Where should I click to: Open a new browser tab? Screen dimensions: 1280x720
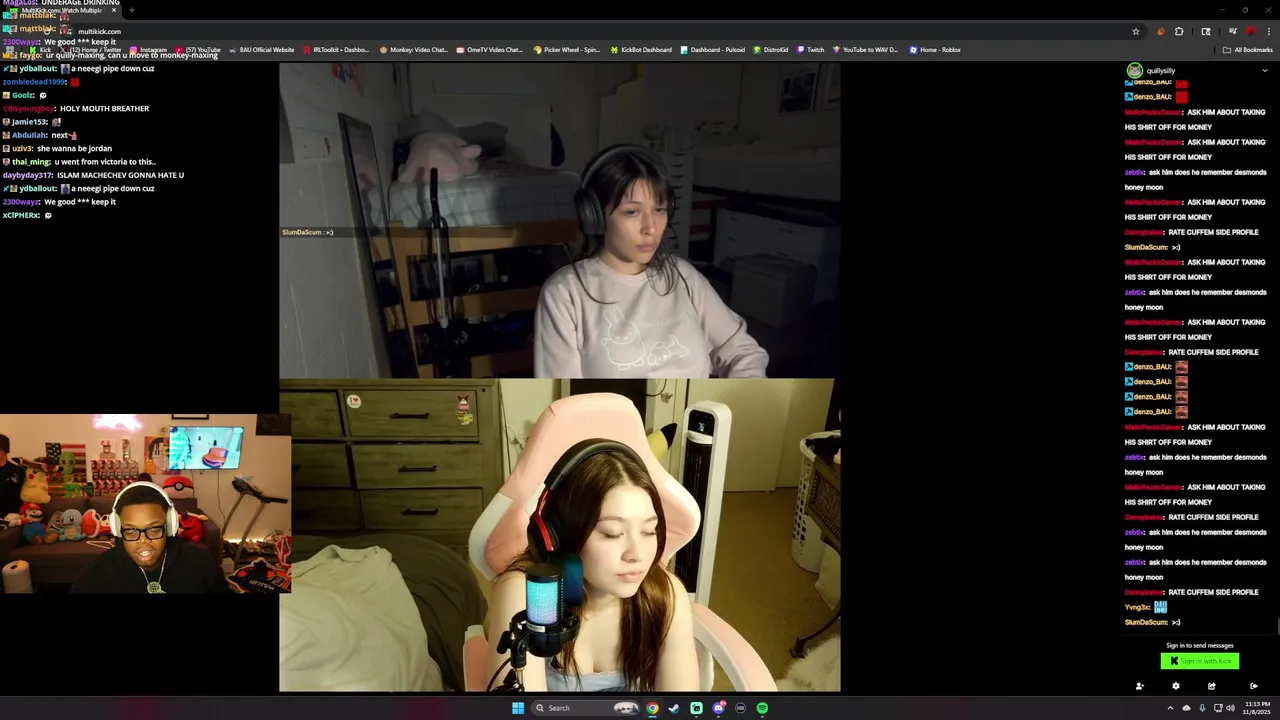click(132, 10)
